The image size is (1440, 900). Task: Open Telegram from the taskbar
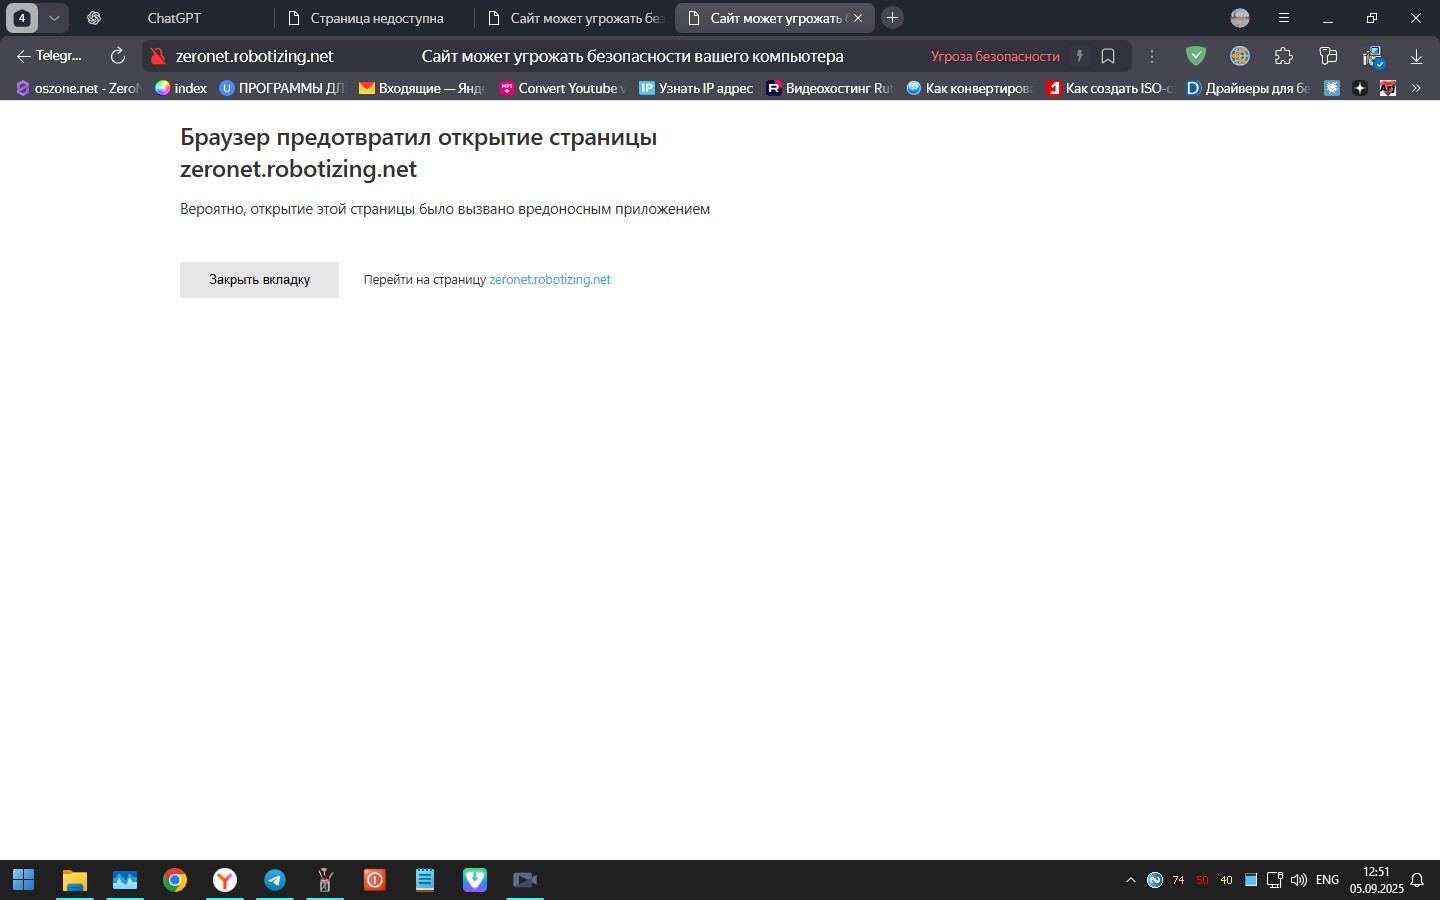(x=275, y=880)
